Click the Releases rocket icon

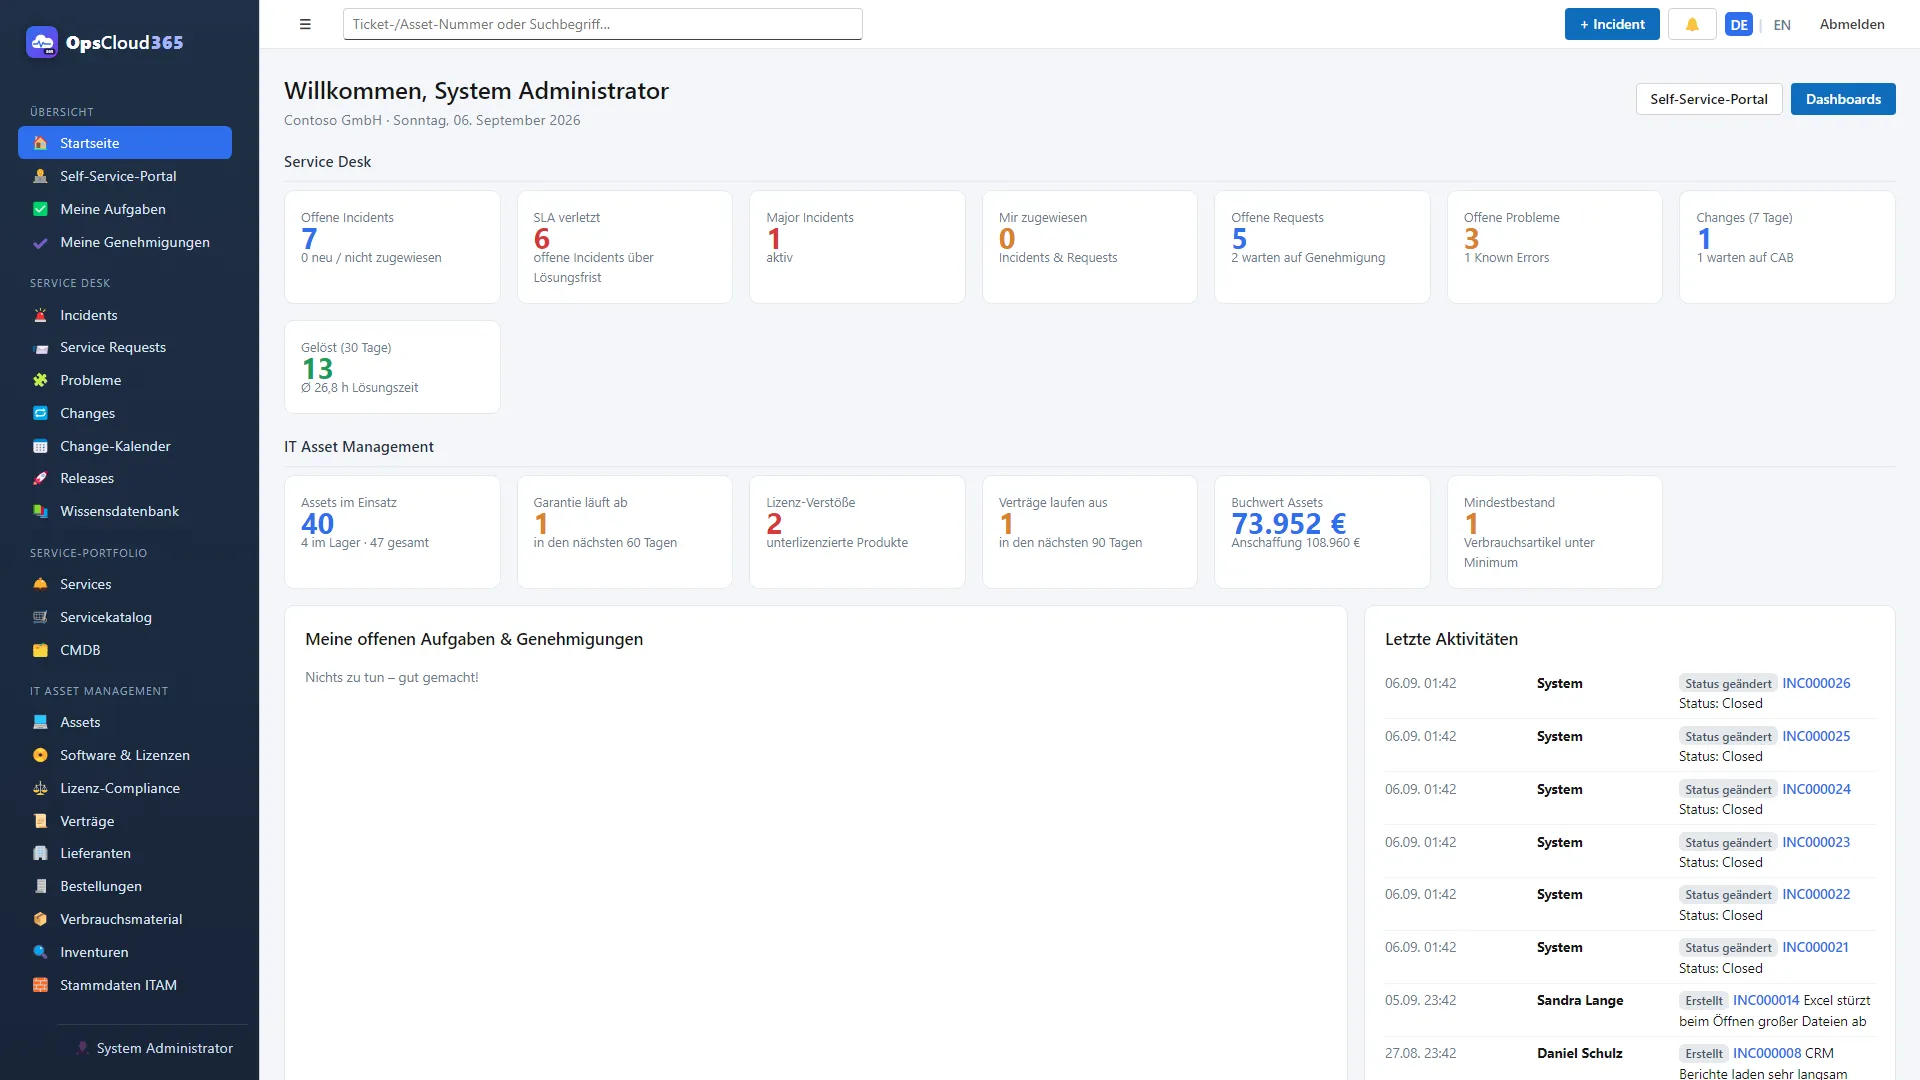tap(40, 478)
